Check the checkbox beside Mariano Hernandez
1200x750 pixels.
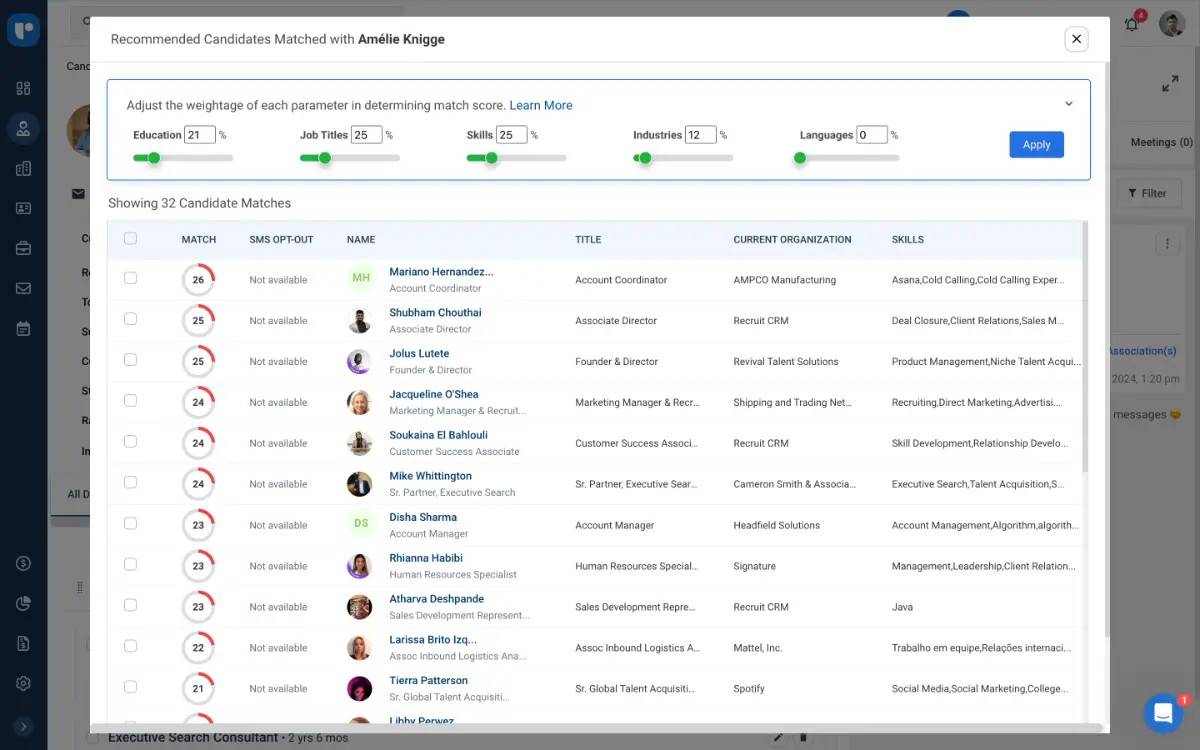pos(130,278)
